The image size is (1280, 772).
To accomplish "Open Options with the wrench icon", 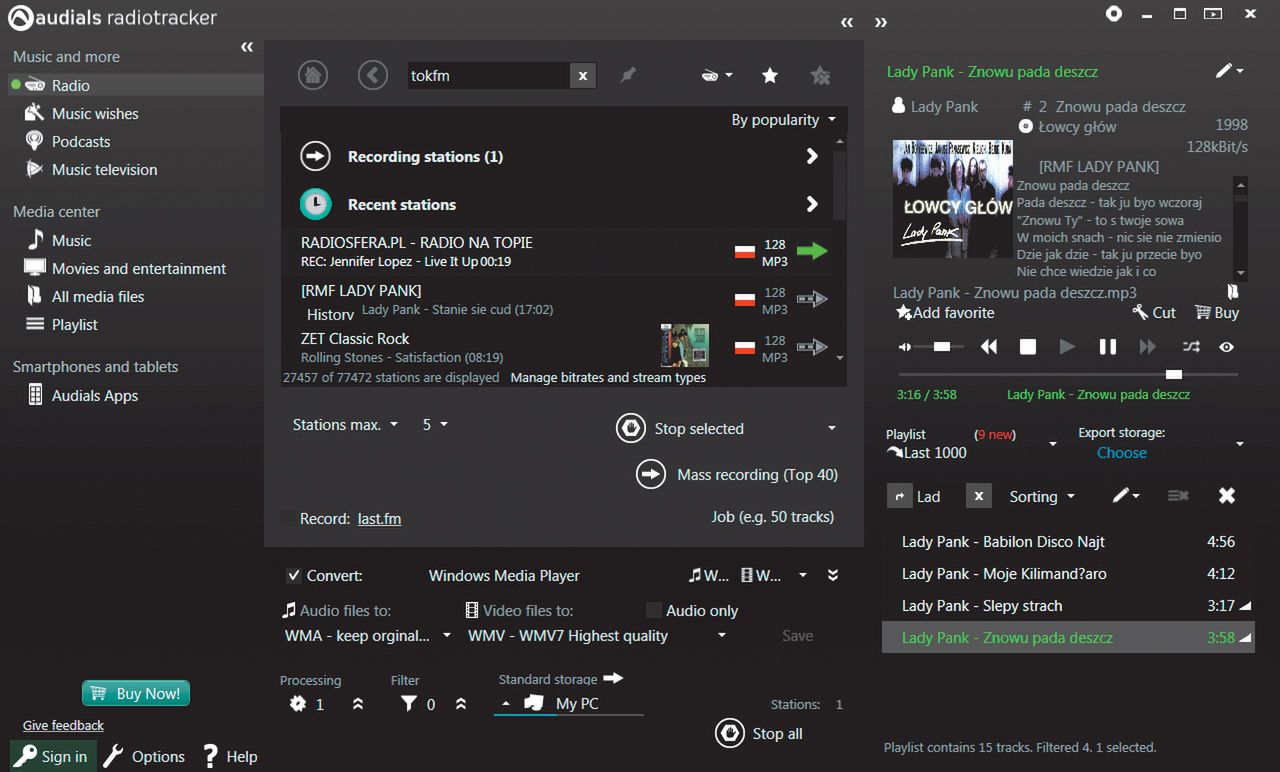I will click(x=144, y=756).
